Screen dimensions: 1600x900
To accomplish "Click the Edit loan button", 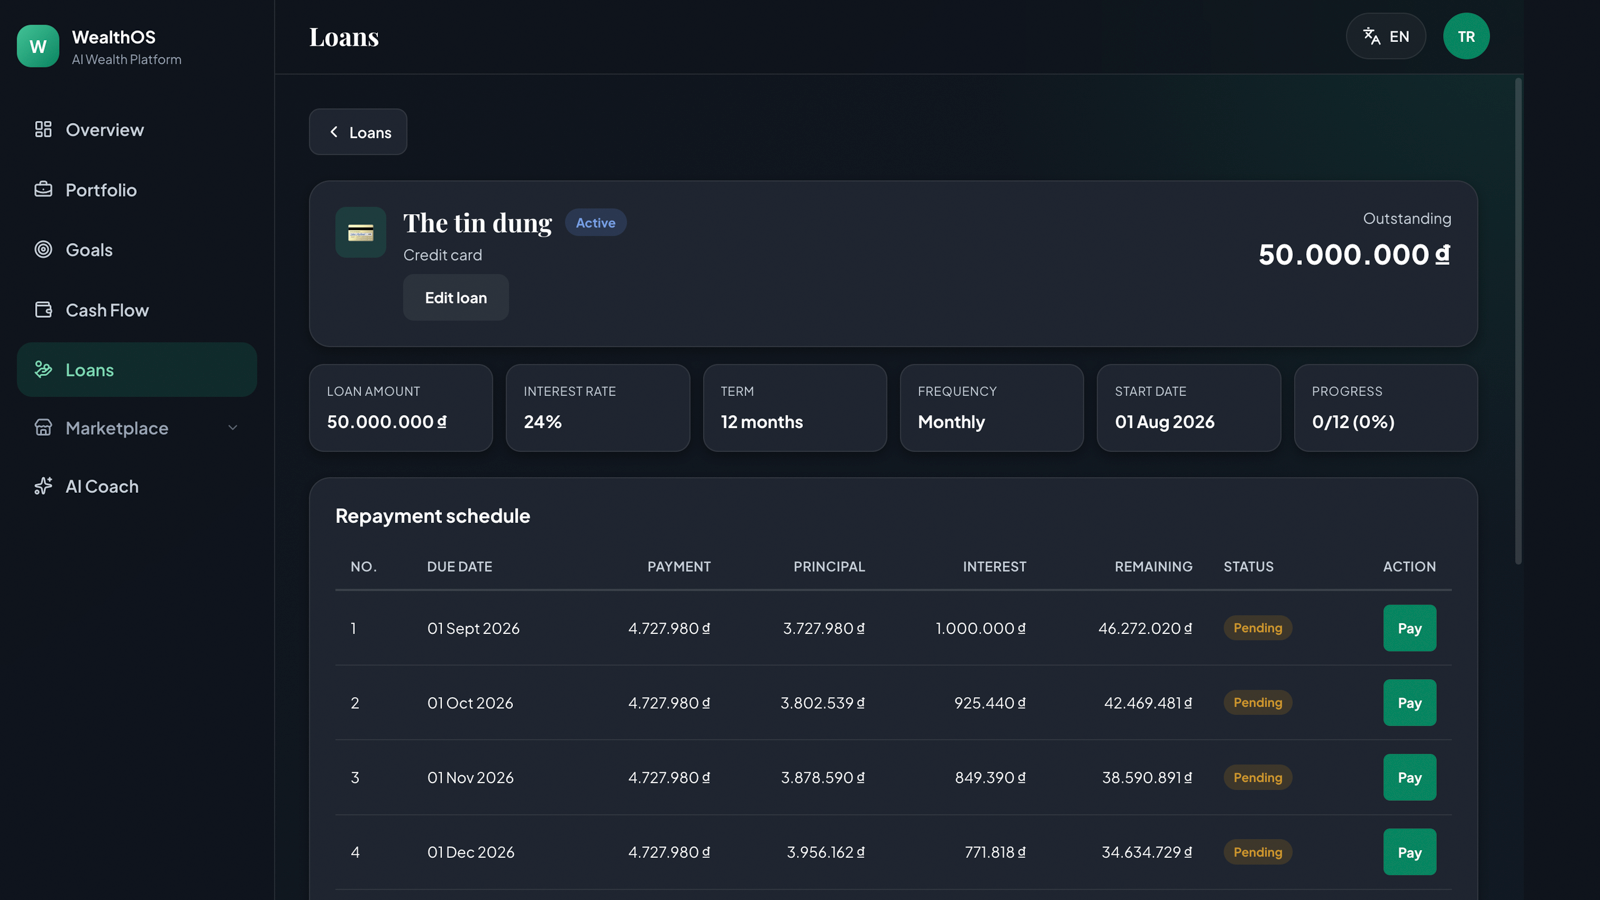I will click(x=456, y=298).
